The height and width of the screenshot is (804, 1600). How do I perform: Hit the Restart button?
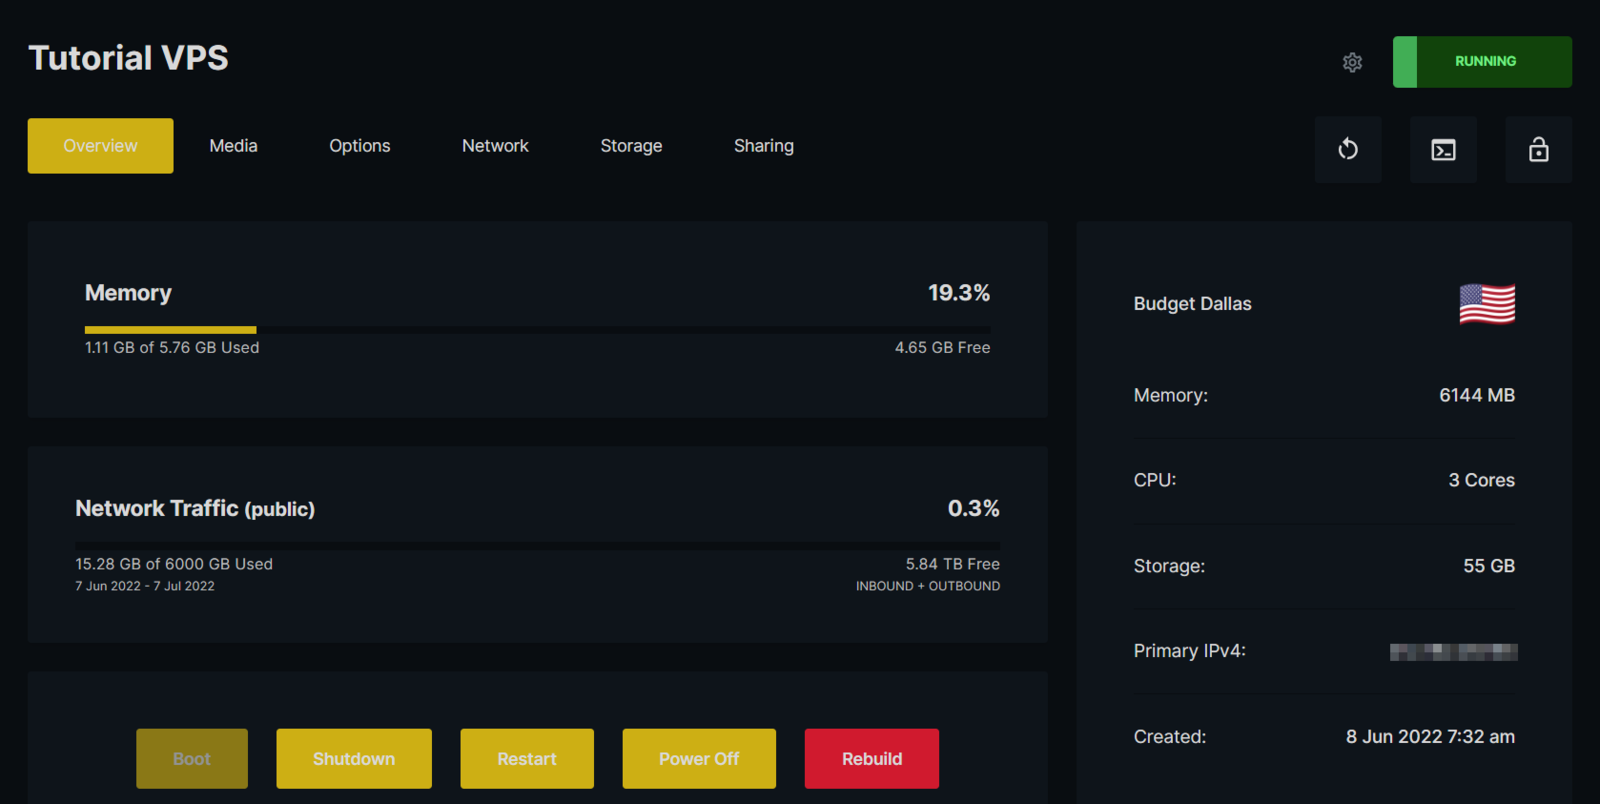coord(527,759)
